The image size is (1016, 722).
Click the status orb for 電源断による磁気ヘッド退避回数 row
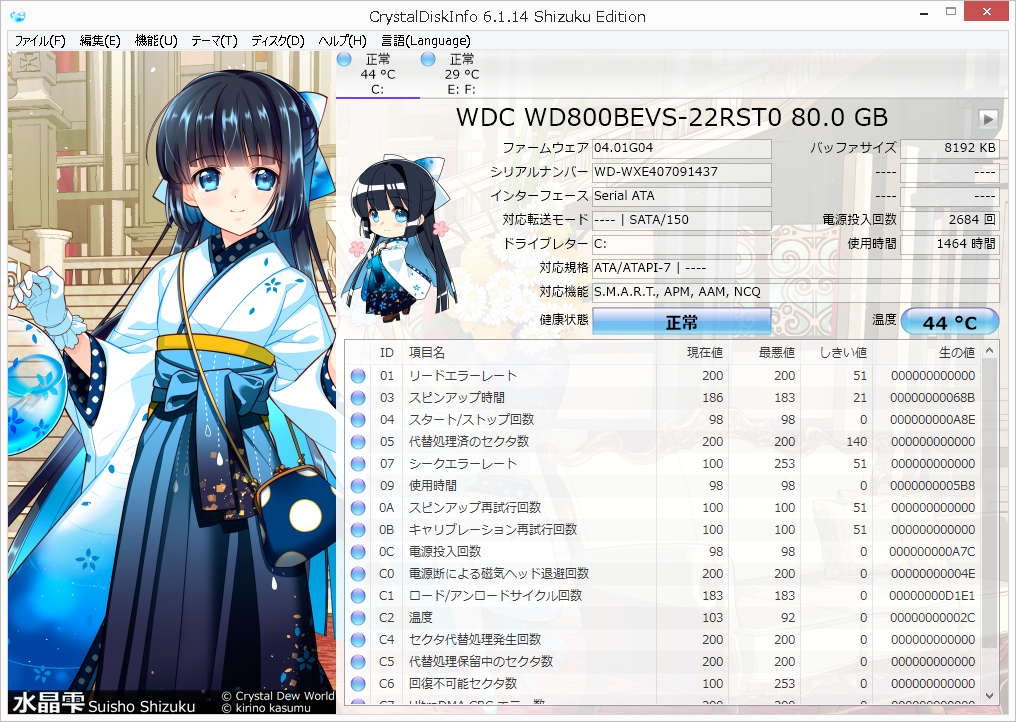click(358, 574)
